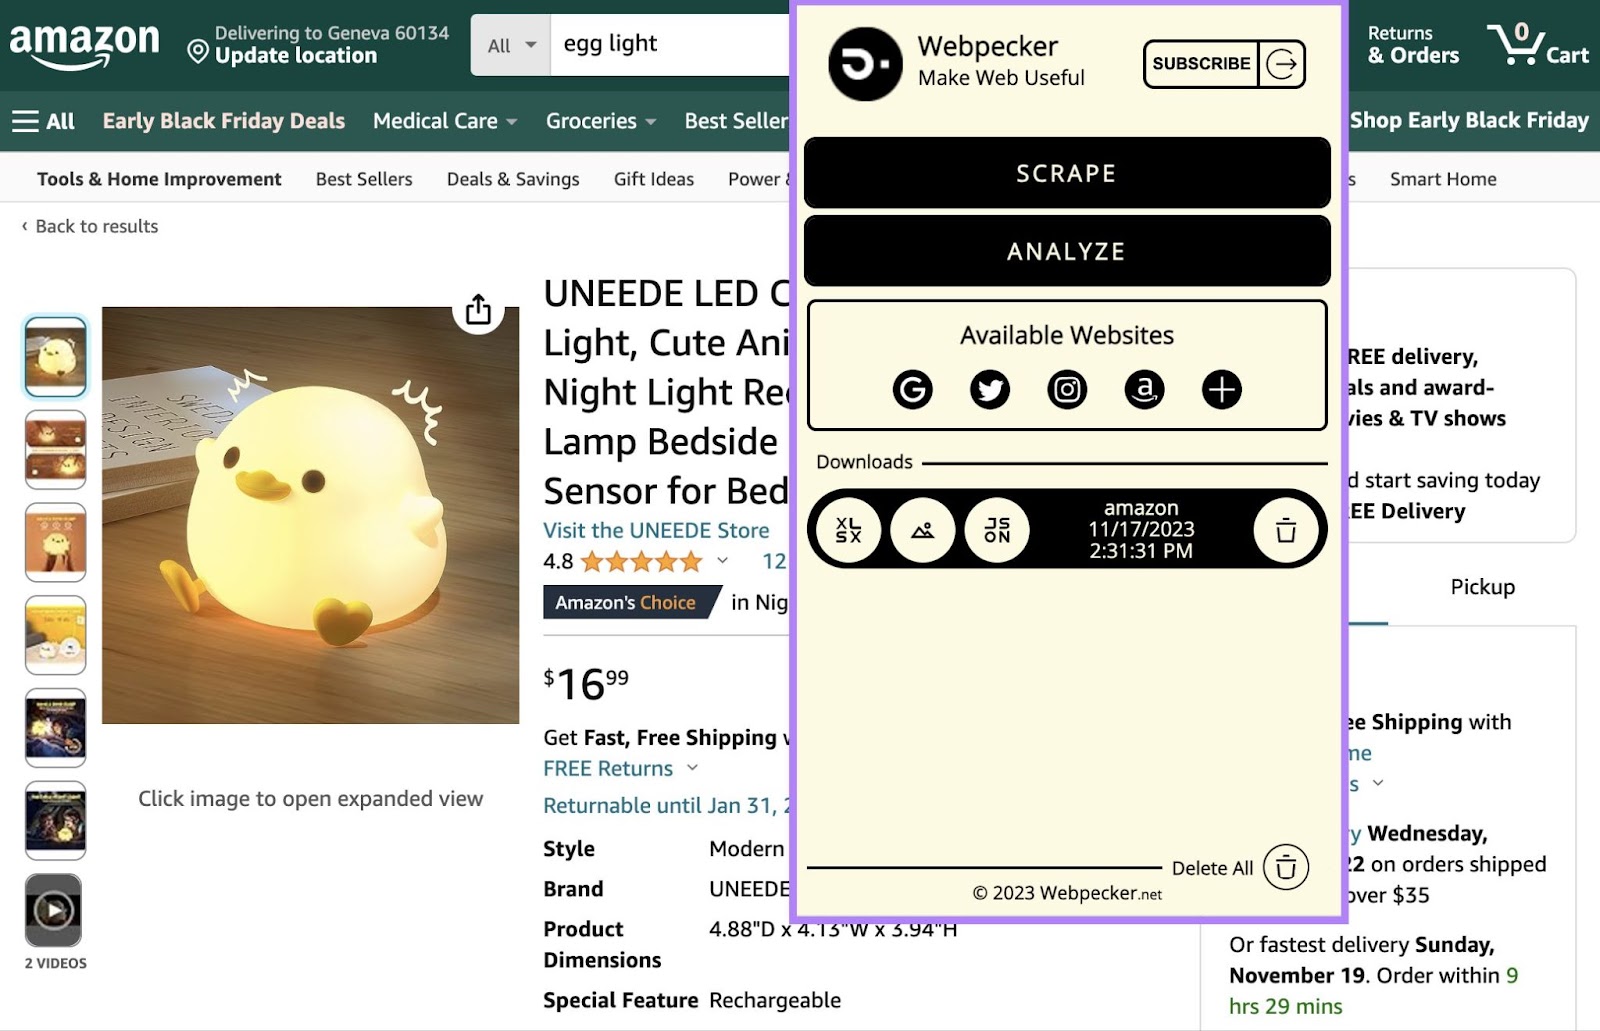Open Smart Home menu item

coord(1443,179)
